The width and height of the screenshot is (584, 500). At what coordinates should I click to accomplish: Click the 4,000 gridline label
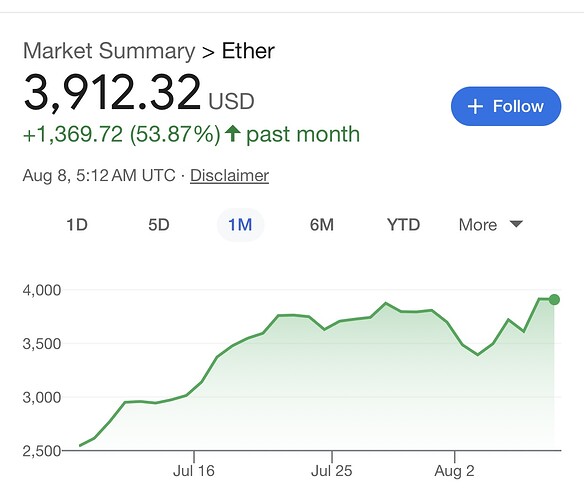point(42,290)
